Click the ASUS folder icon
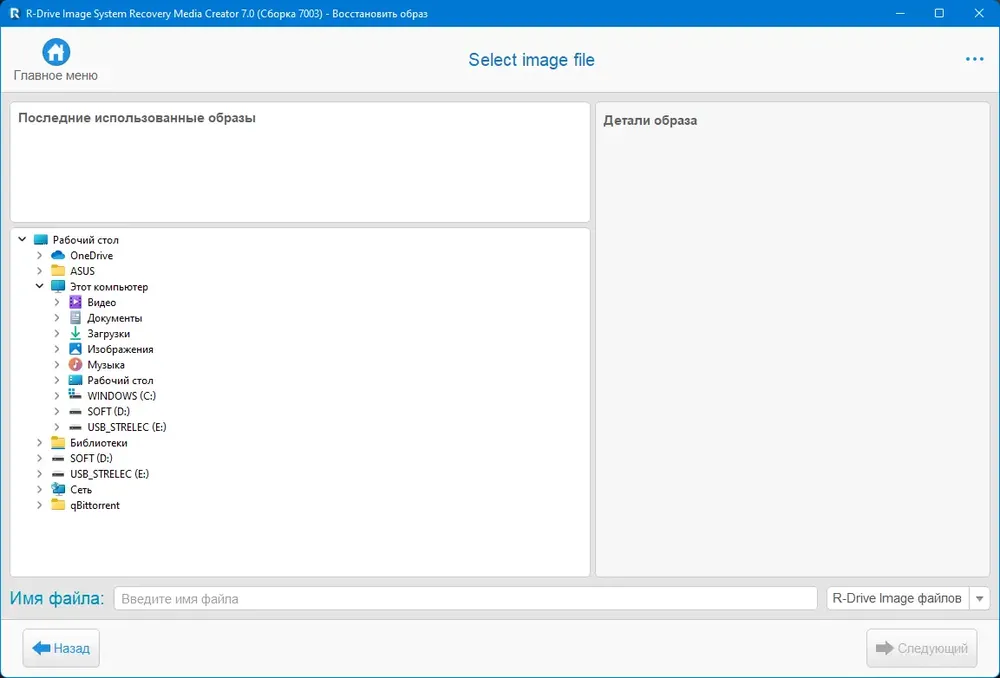Image resolution: width=1000 pixels, height=678 pixels. 58,271
